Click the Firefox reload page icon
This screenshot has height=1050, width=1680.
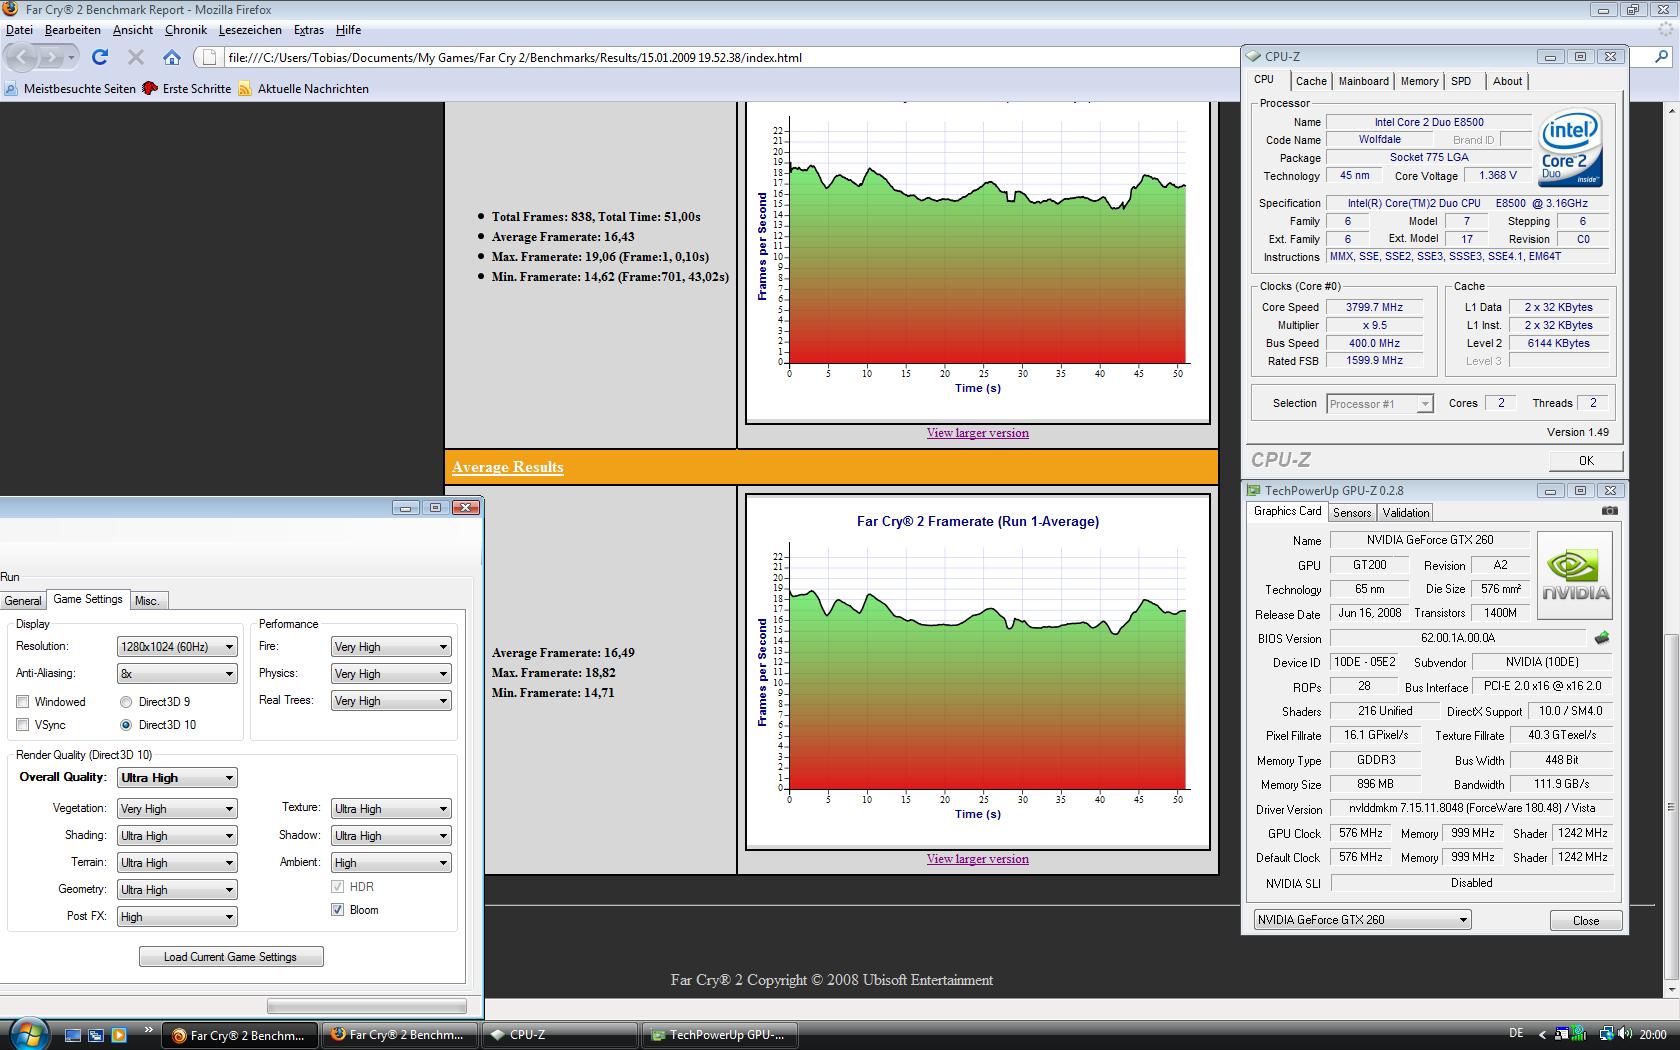tap(100, 58)
